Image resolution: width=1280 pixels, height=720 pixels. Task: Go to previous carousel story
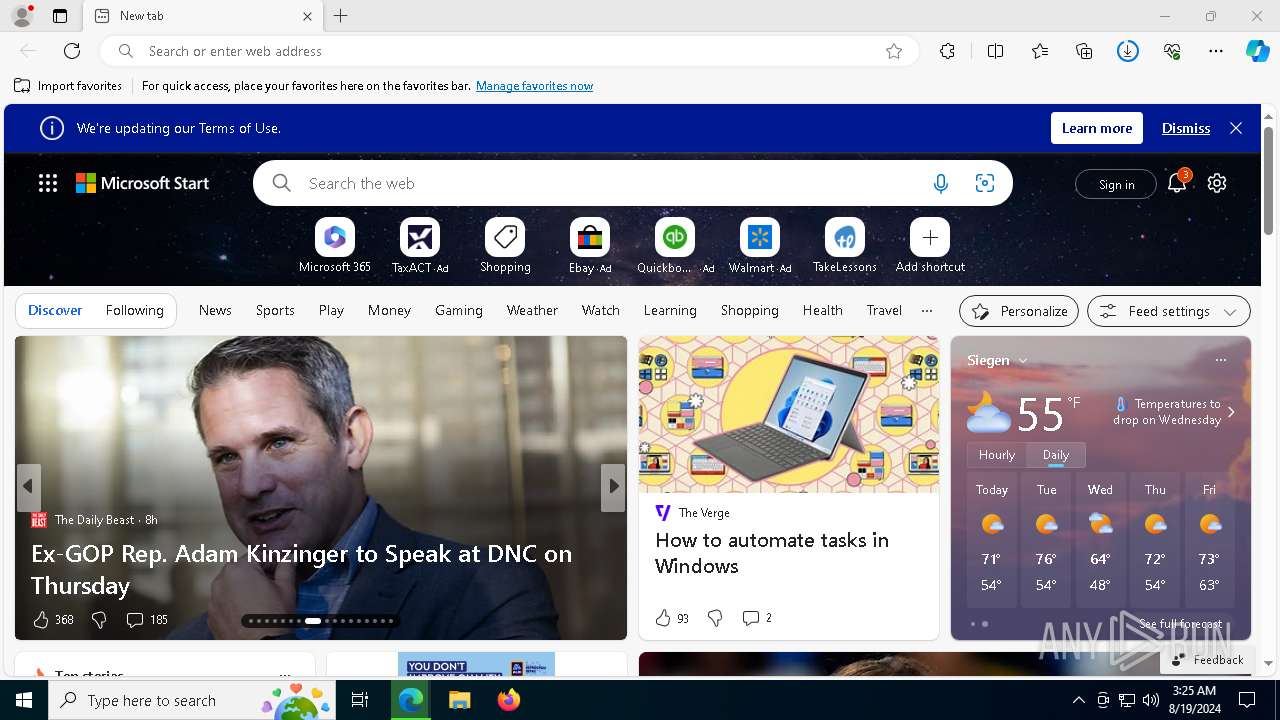point(28,486)
